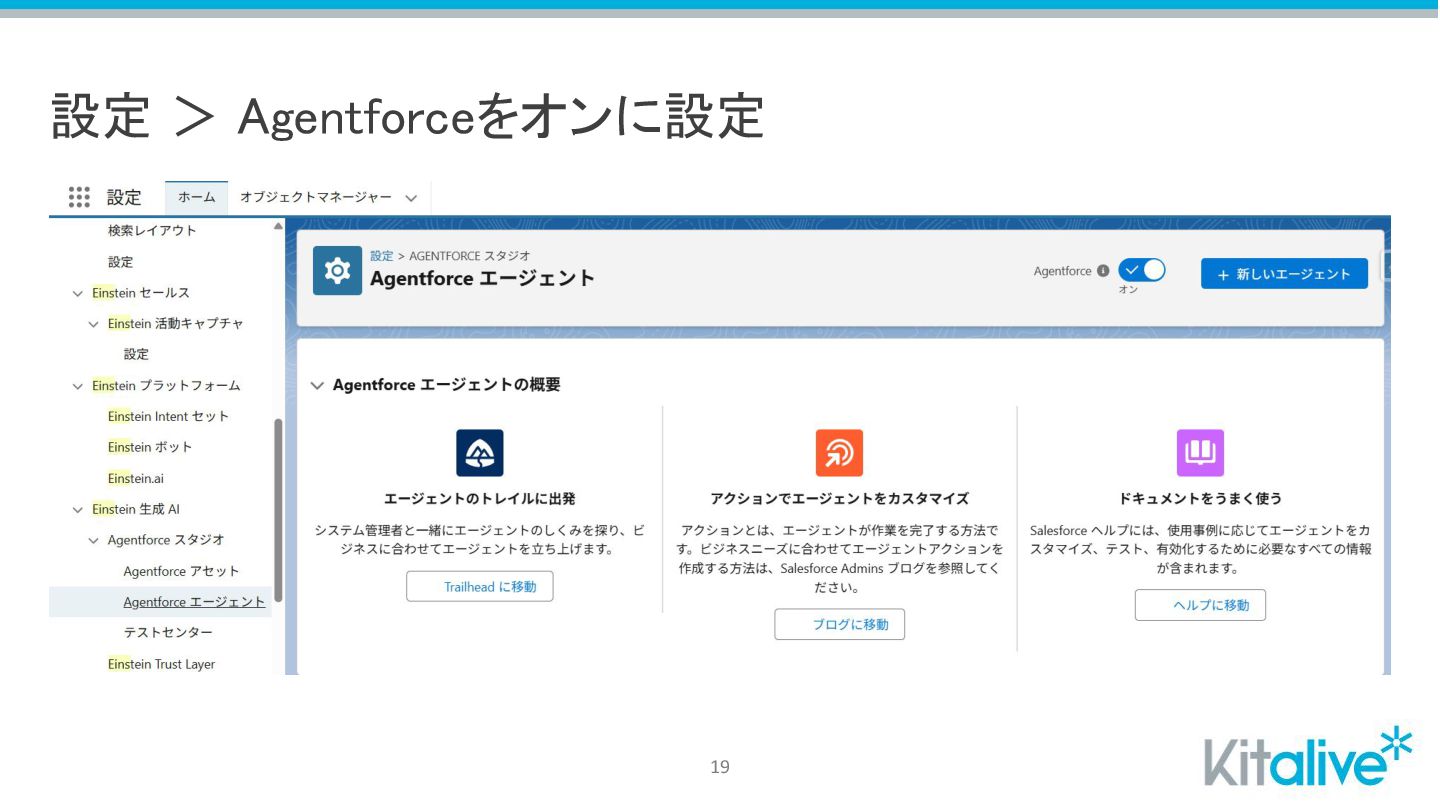The width and height of the screenshot is (1440, 810).
Task: Select Agentforce エージェント in the sidebar
Action: click(x=194, y=602)
